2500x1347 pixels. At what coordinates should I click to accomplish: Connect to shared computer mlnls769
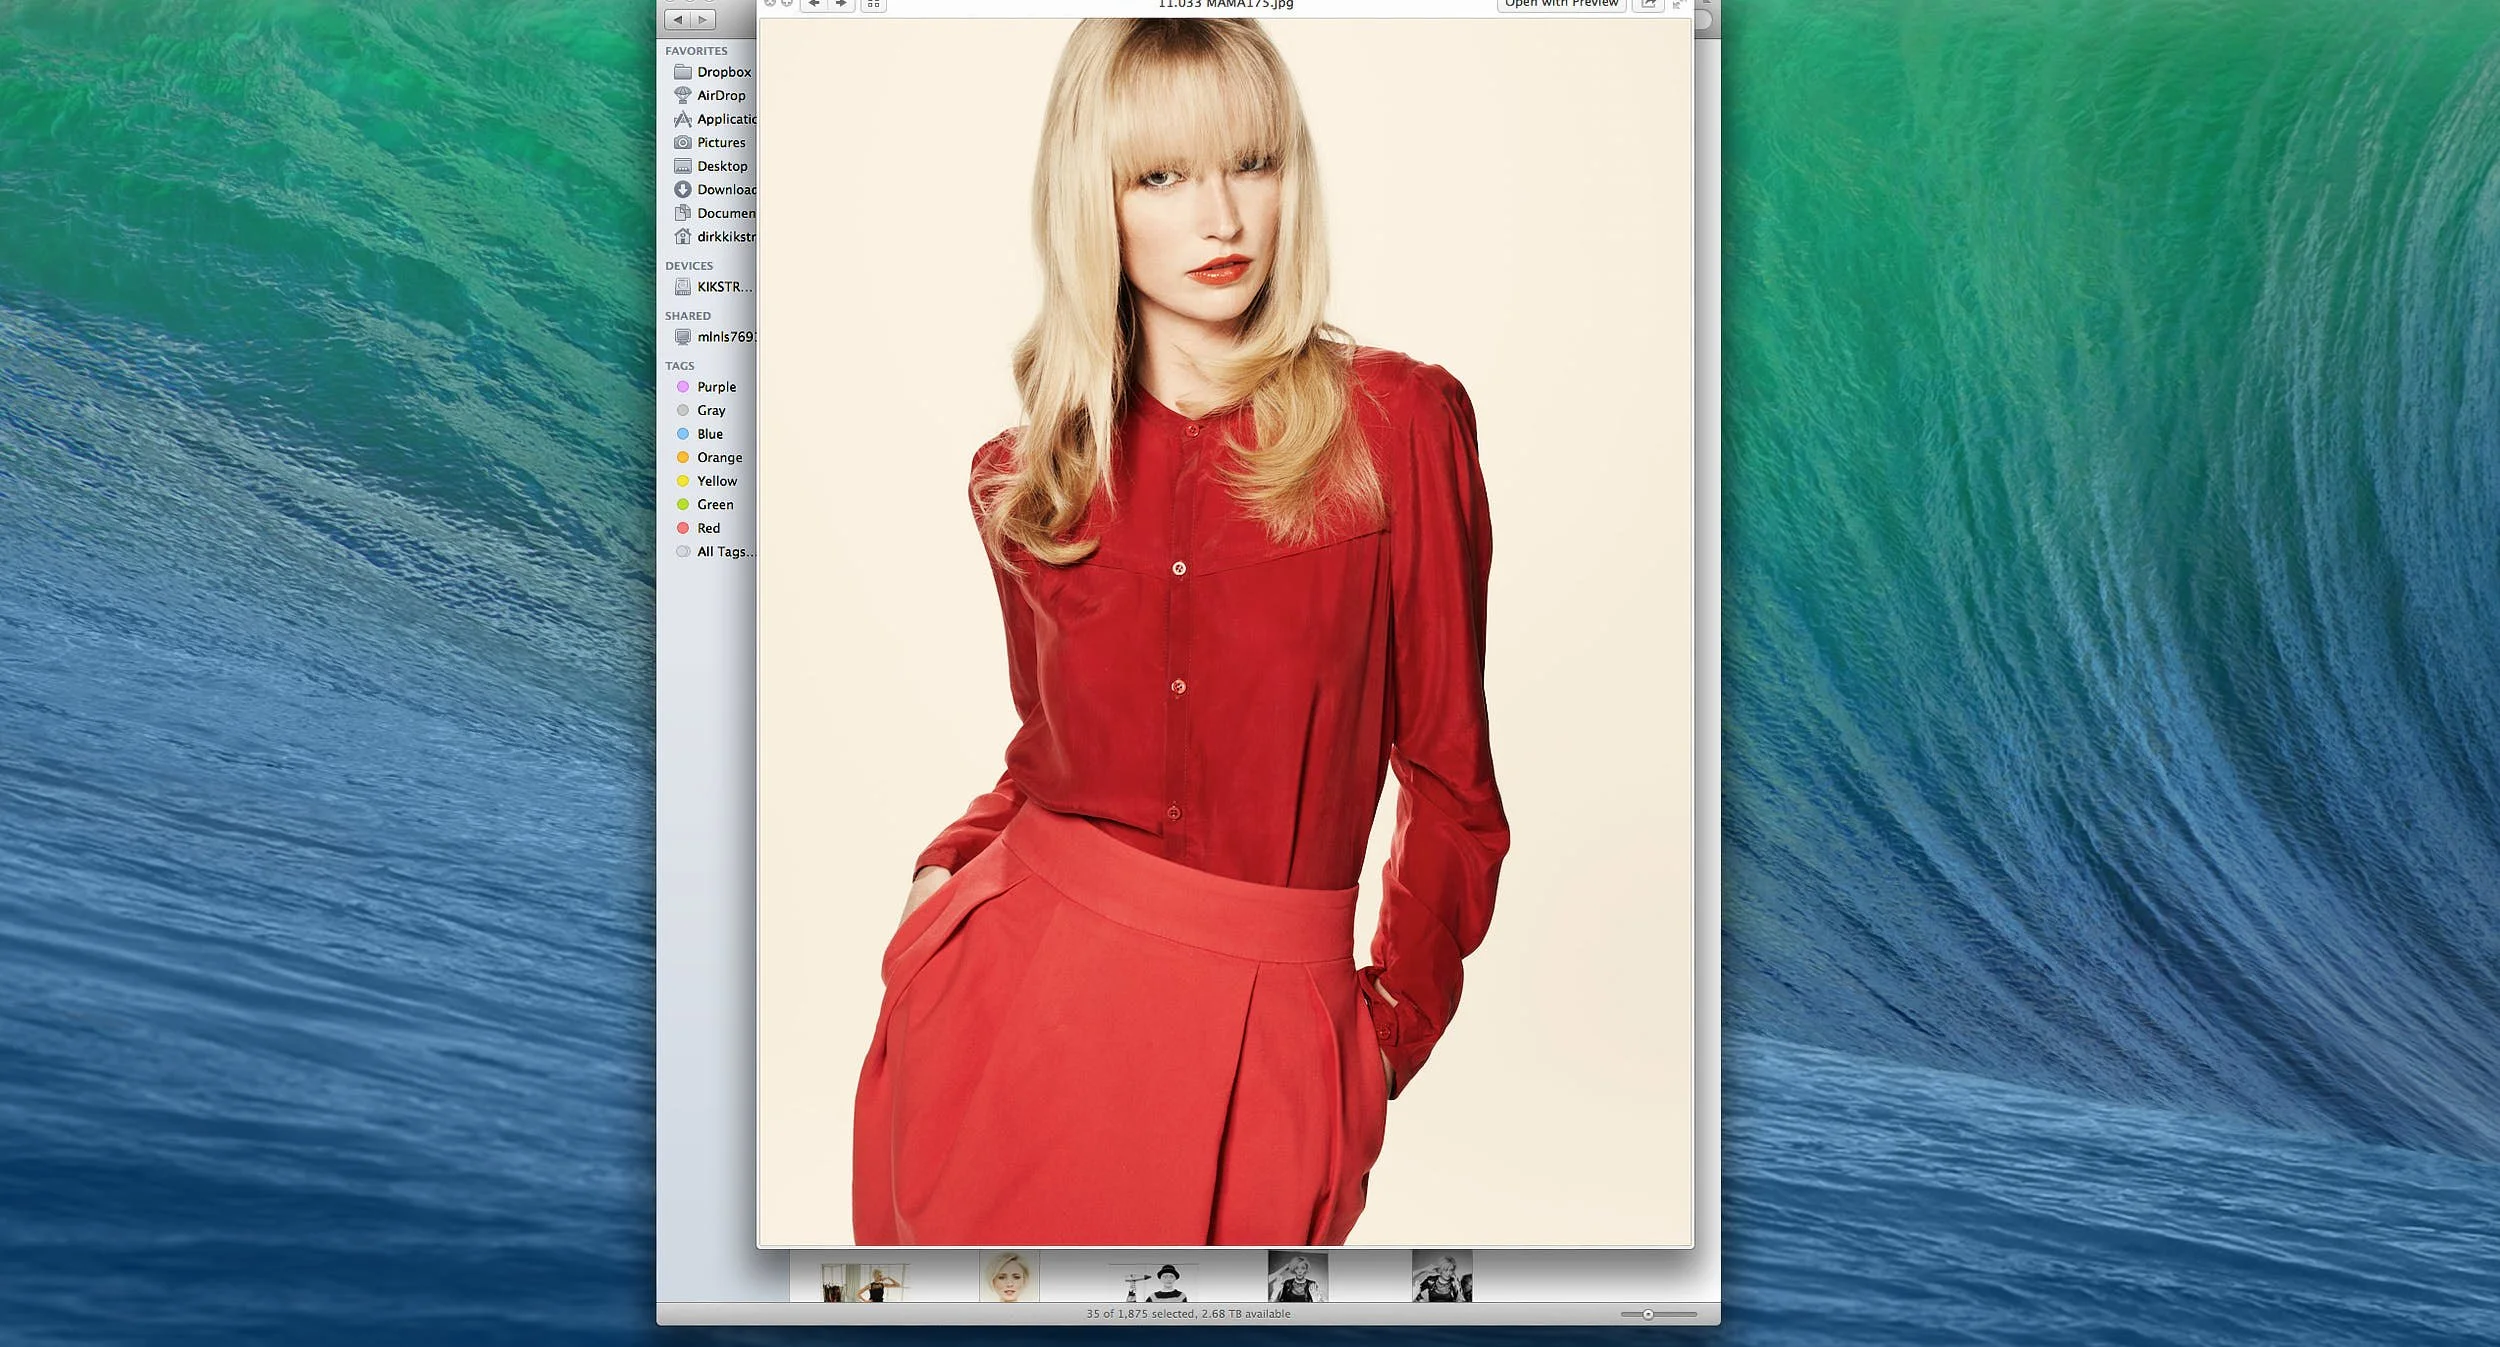pyautogui.click(x=727, y=337)
